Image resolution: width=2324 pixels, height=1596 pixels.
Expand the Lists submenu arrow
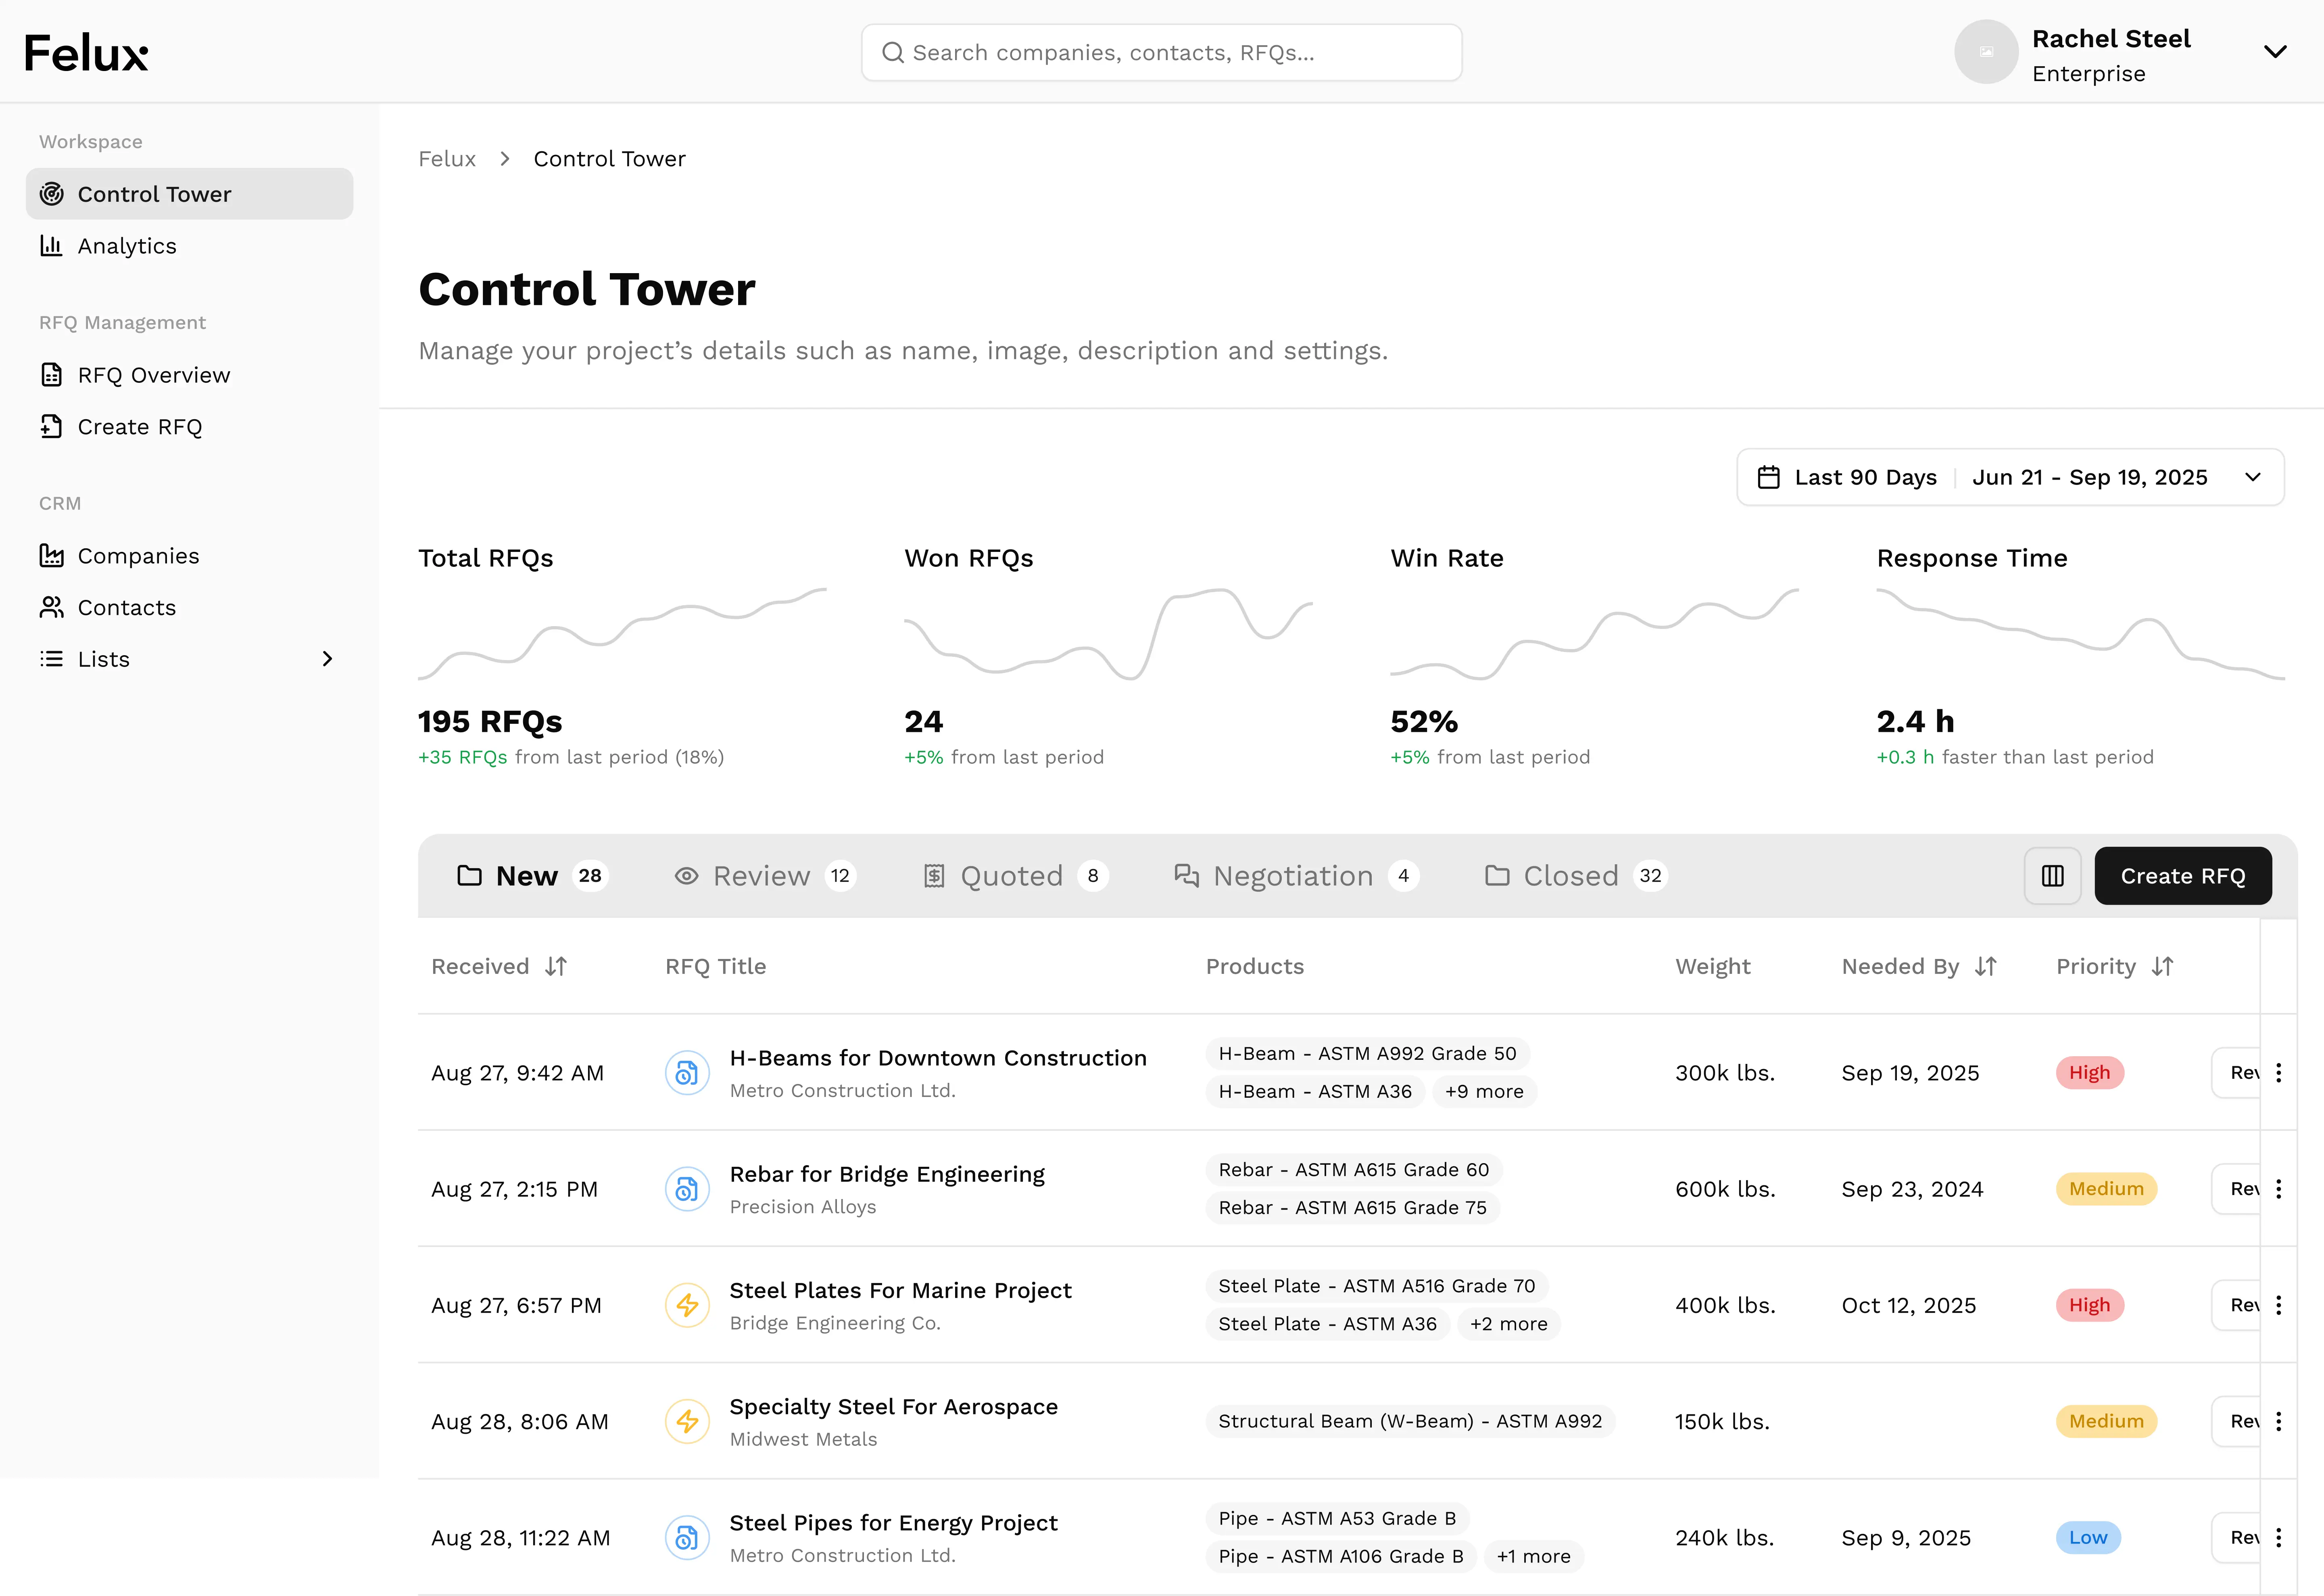point(327,659)
